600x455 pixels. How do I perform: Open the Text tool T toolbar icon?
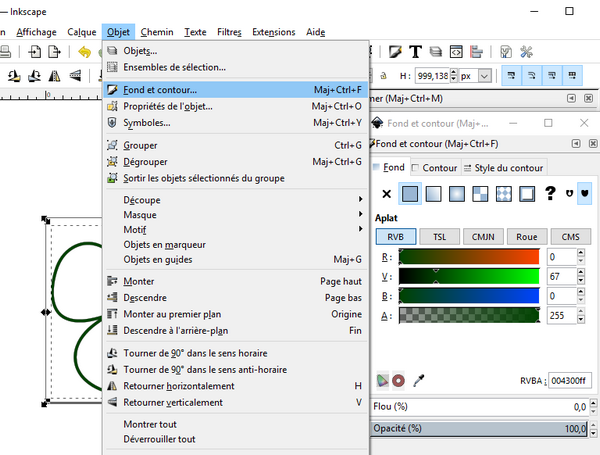pos(415,52)
